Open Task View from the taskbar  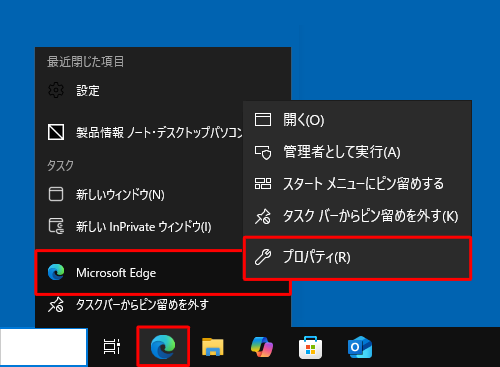(112, 347)
